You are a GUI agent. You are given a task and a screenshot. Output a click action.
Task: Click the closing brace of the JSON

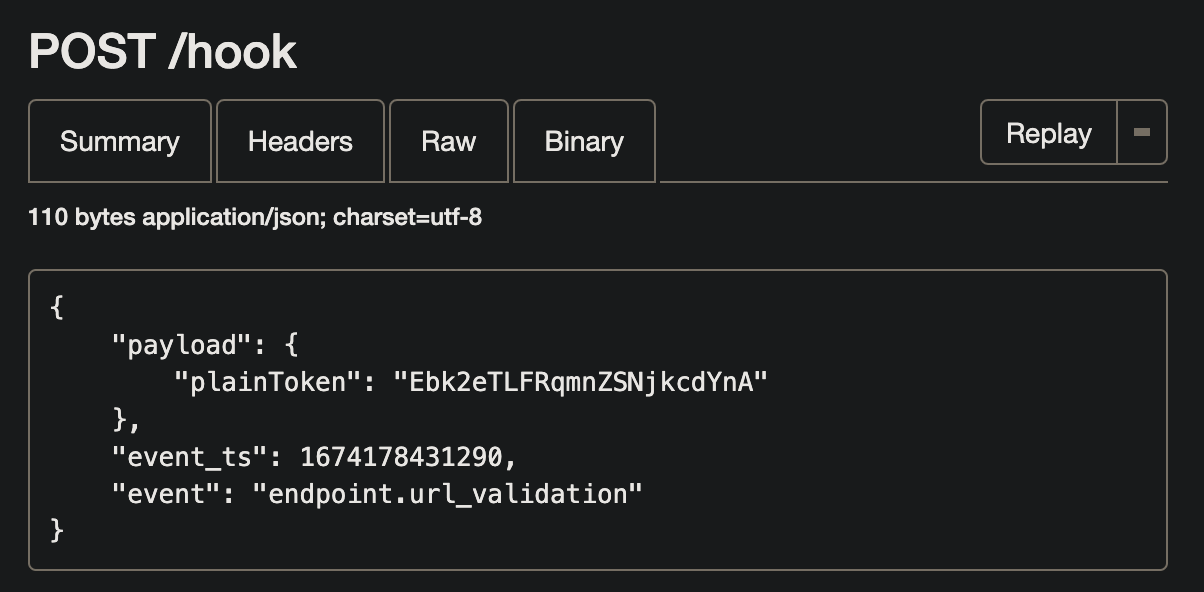tap(56, 530)
